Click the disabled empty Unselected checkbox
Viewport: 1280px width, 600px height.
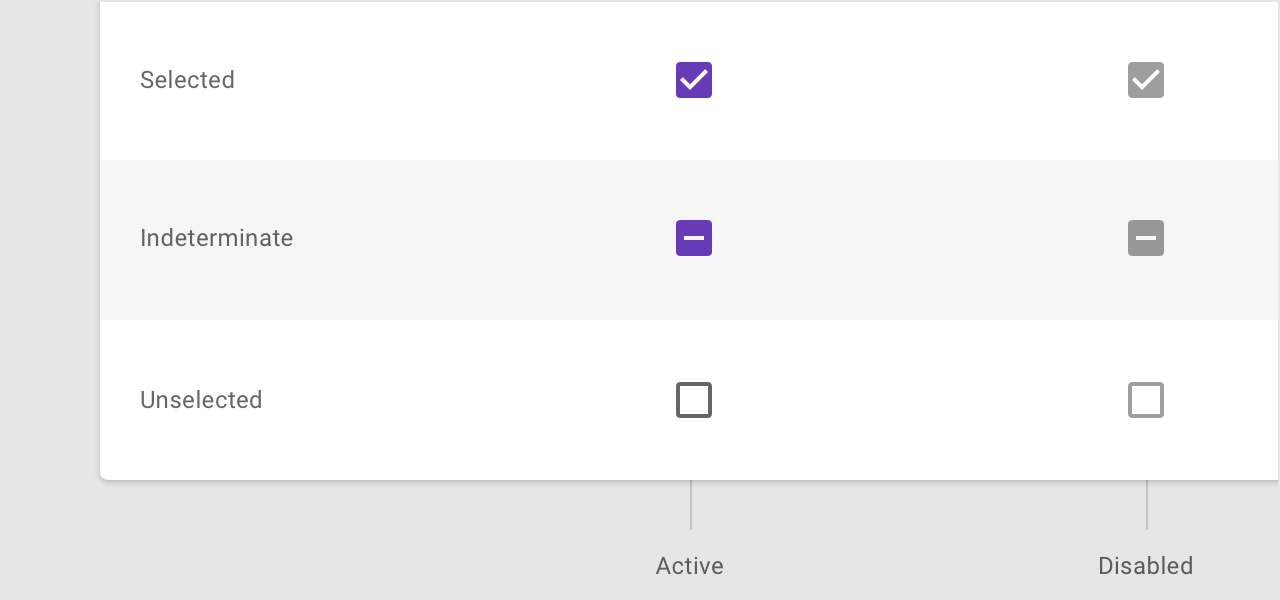tap(1146, 400)
